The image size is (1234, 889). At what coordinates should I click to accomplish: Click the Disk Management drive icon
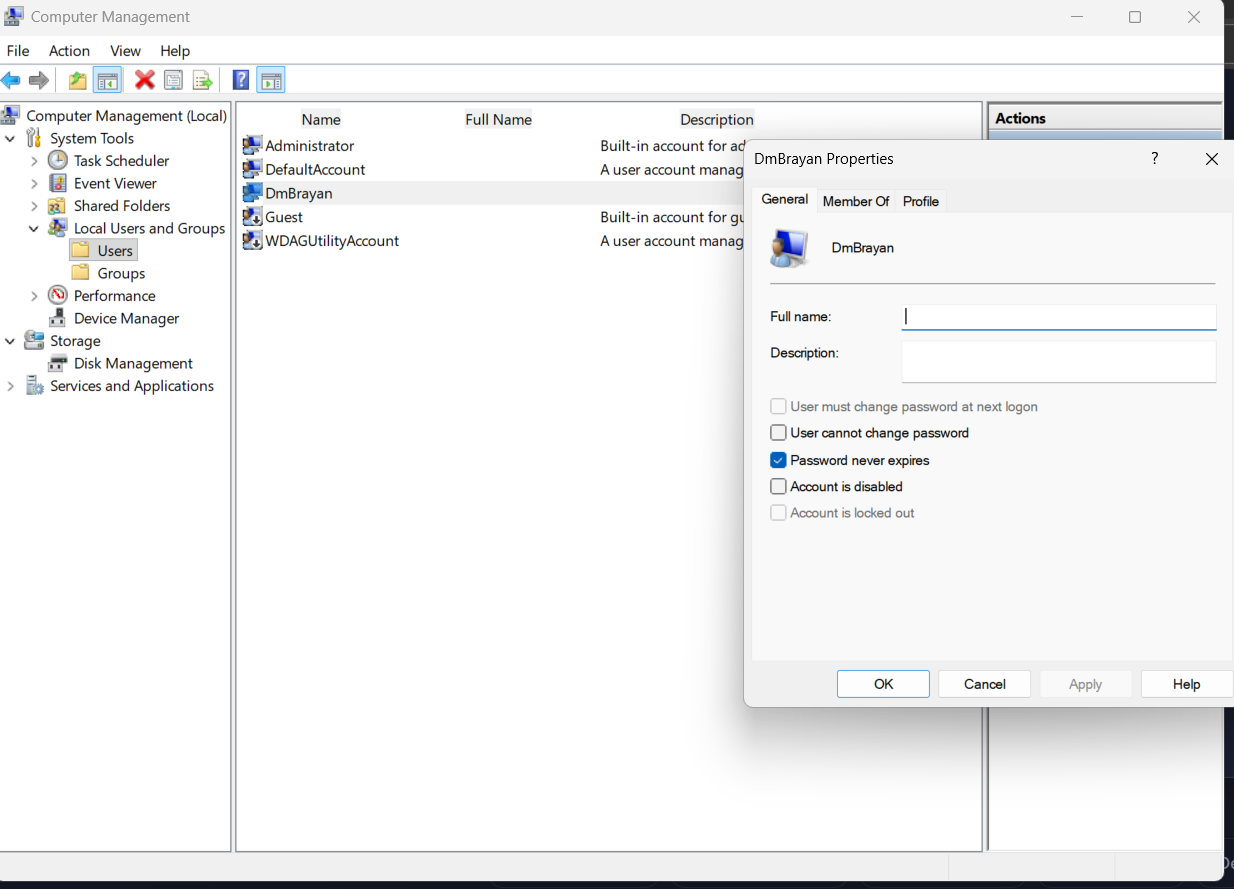click(x=58, y=363)
